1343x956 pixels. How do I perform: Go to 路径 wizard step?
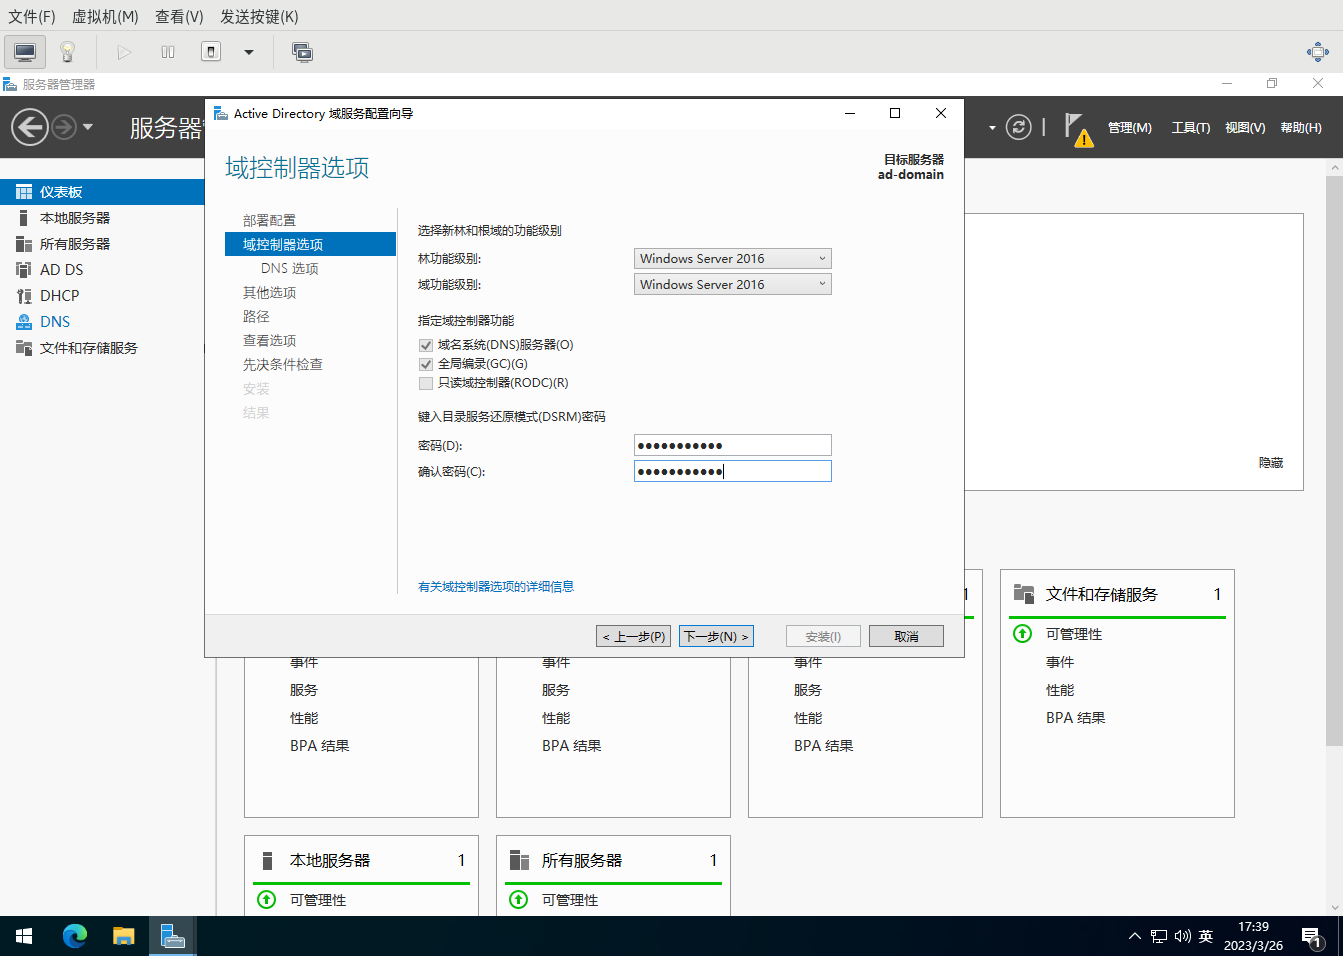[x=256, y=316]
